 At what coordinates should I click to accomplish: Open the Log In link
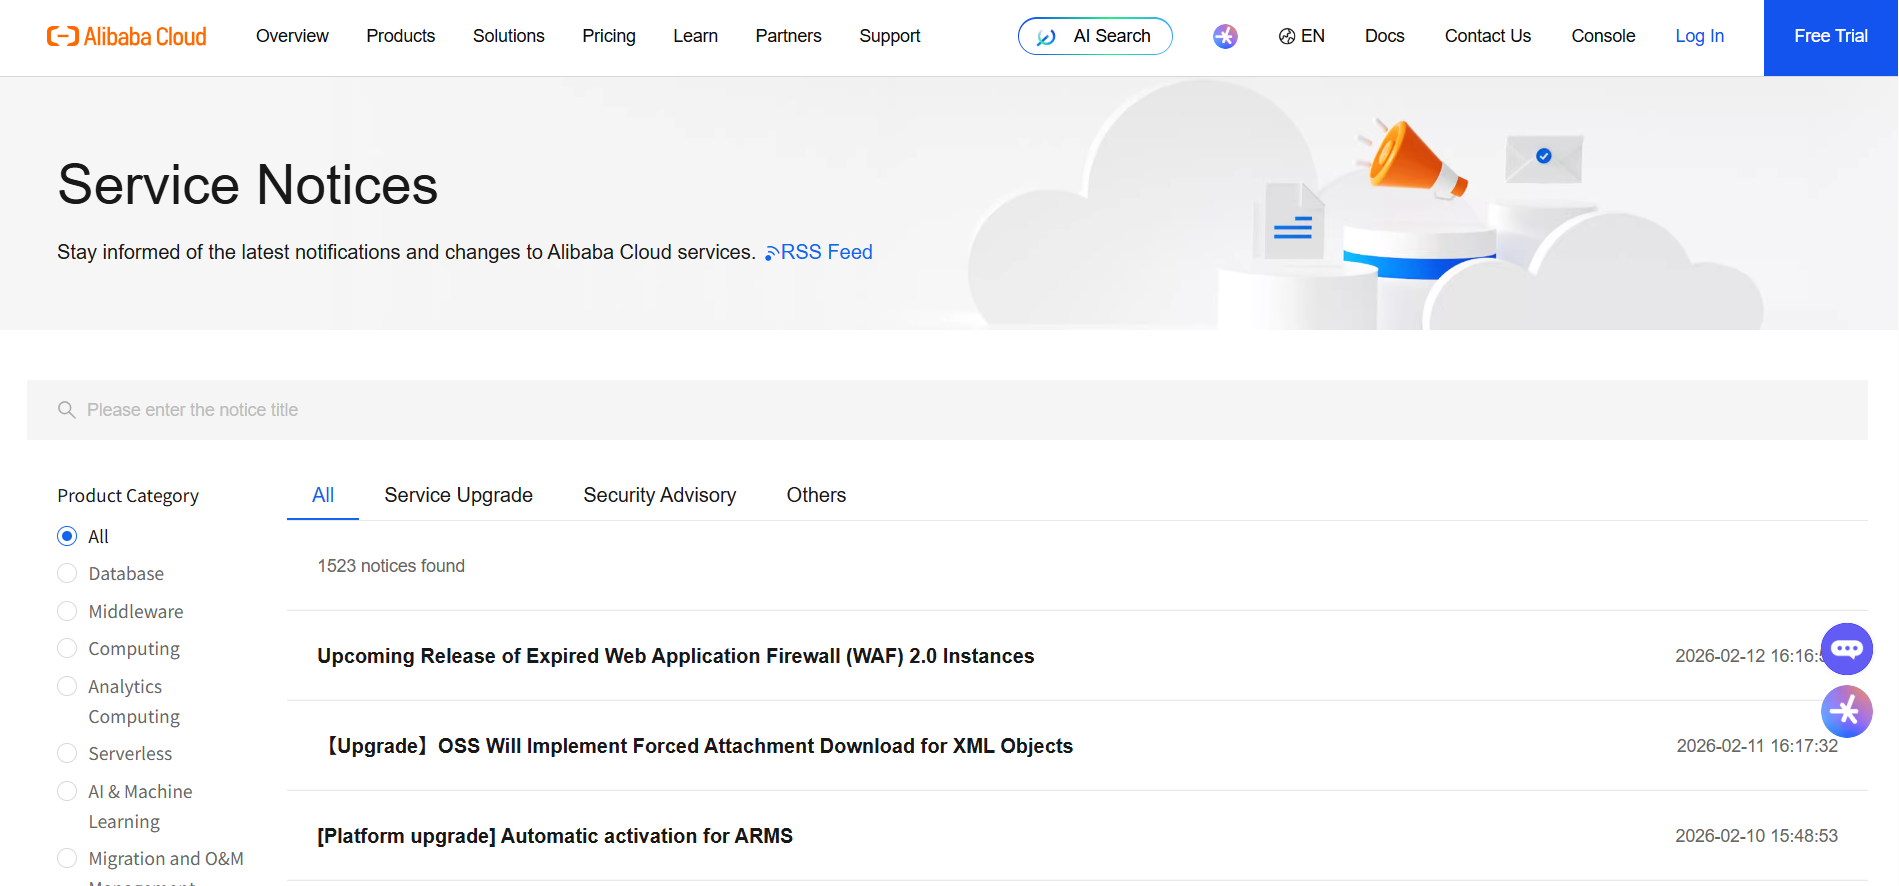pyautogui.click(x=1699, y=36)
